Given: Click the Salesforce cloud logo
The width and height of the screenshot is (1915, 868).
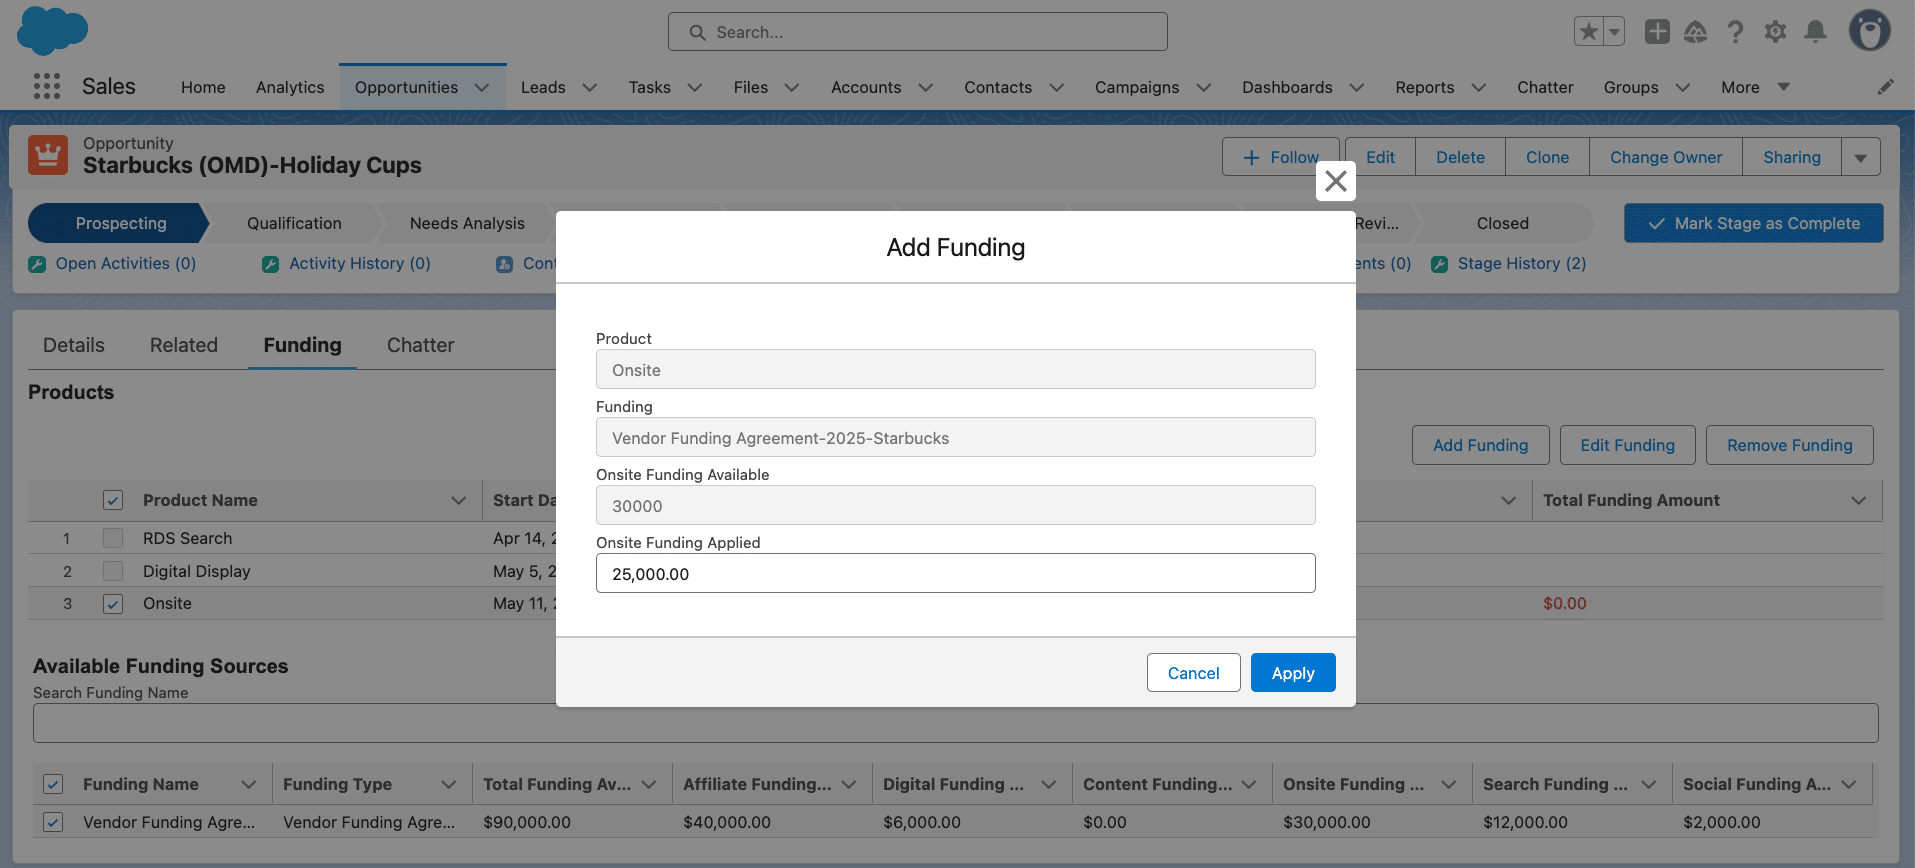Looking at the screenshot, I should (x=52, y=30).
